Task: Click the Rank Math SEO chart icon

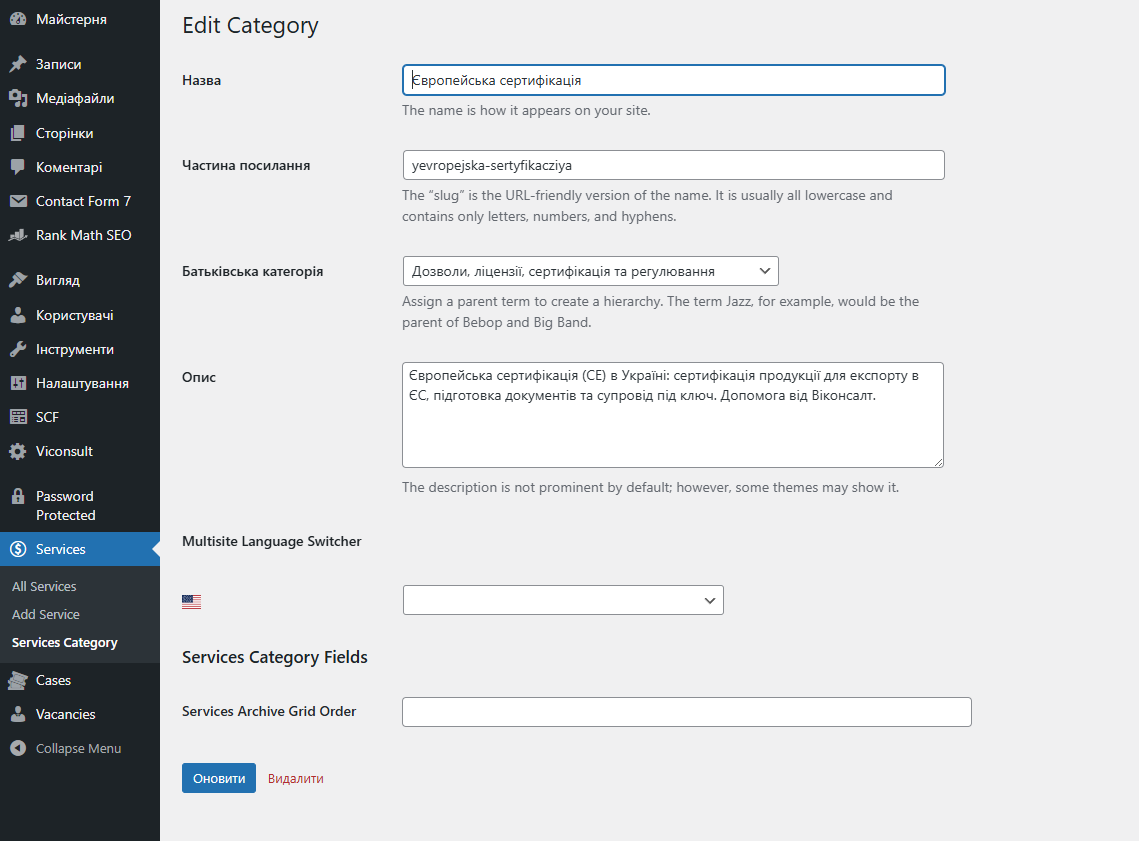Action: tap(18, 236)
